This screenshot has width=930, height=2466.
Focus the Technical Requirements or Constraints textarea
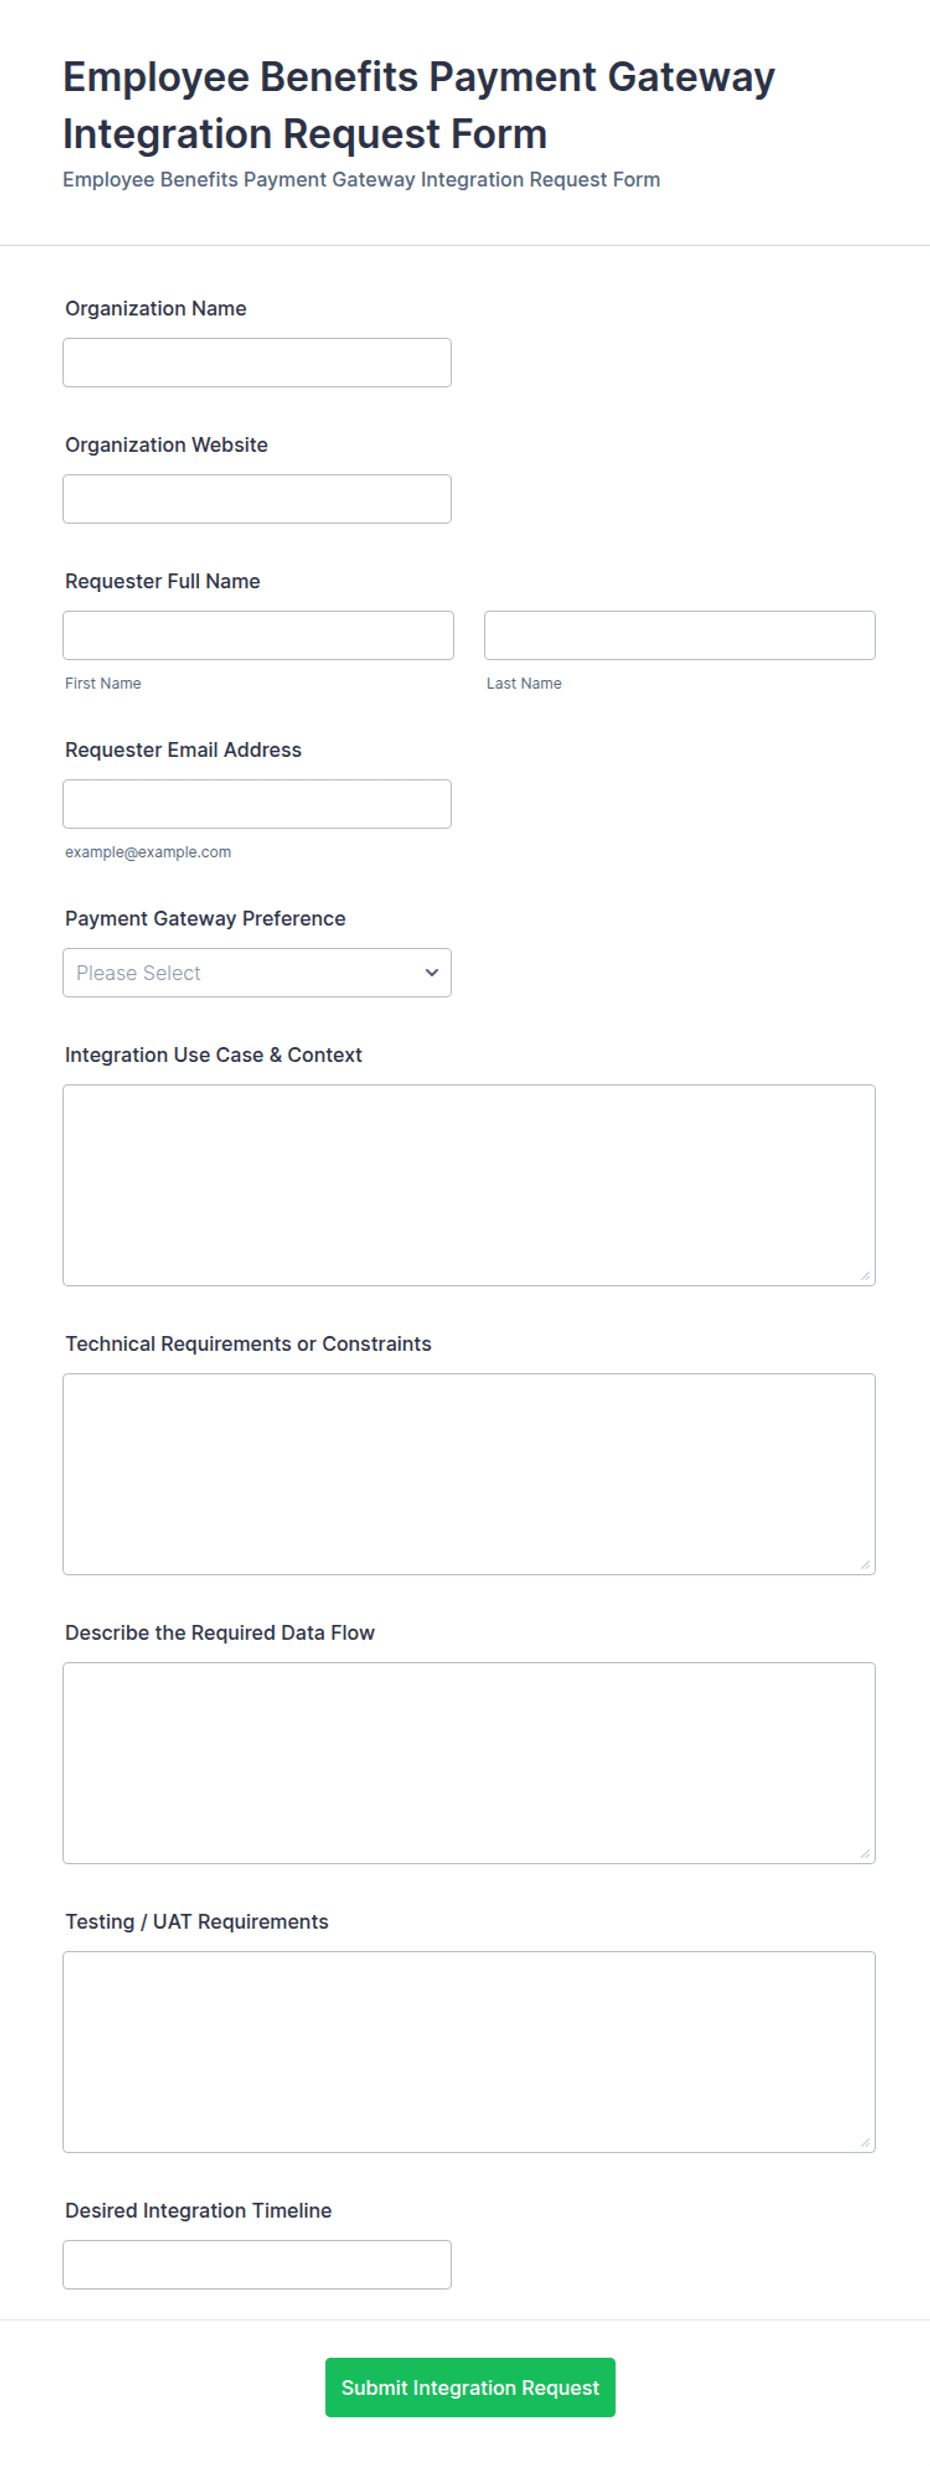coord(469,1474)
